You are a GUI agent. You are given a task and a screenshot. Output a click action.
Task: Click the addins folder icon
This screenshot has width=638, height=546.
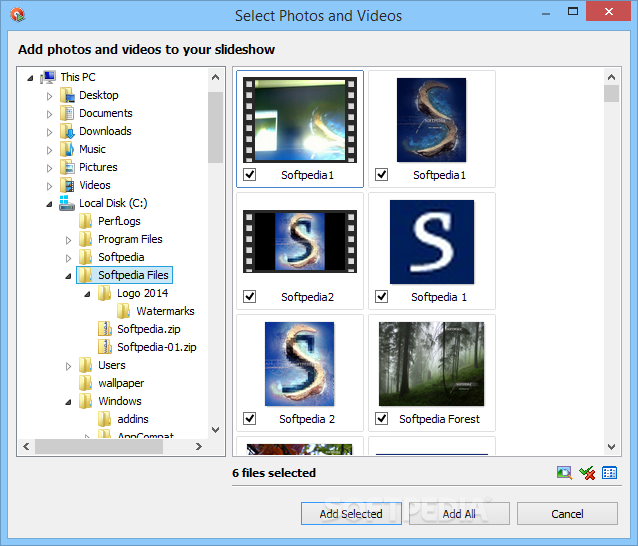(105, 419)
